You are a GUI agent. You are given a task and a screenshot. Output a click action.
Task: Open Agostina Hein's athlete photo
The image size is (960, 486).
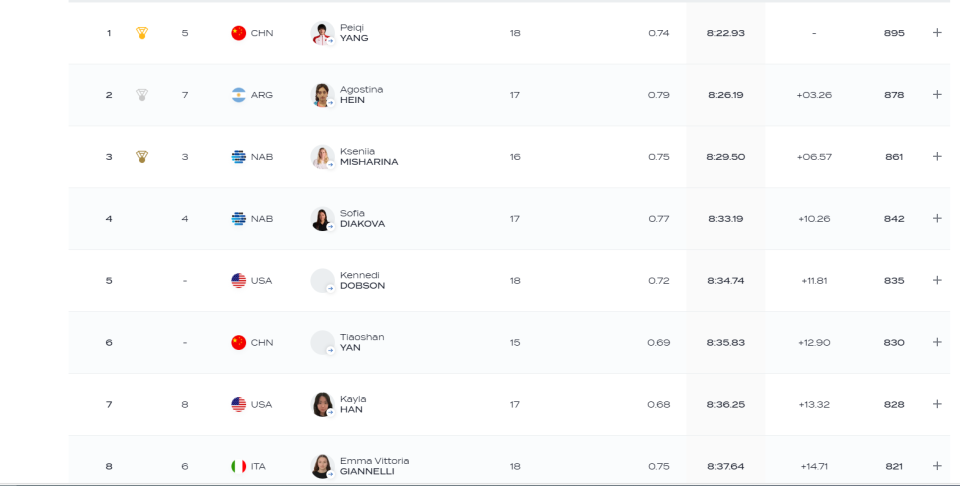click(x=322, y=95)
